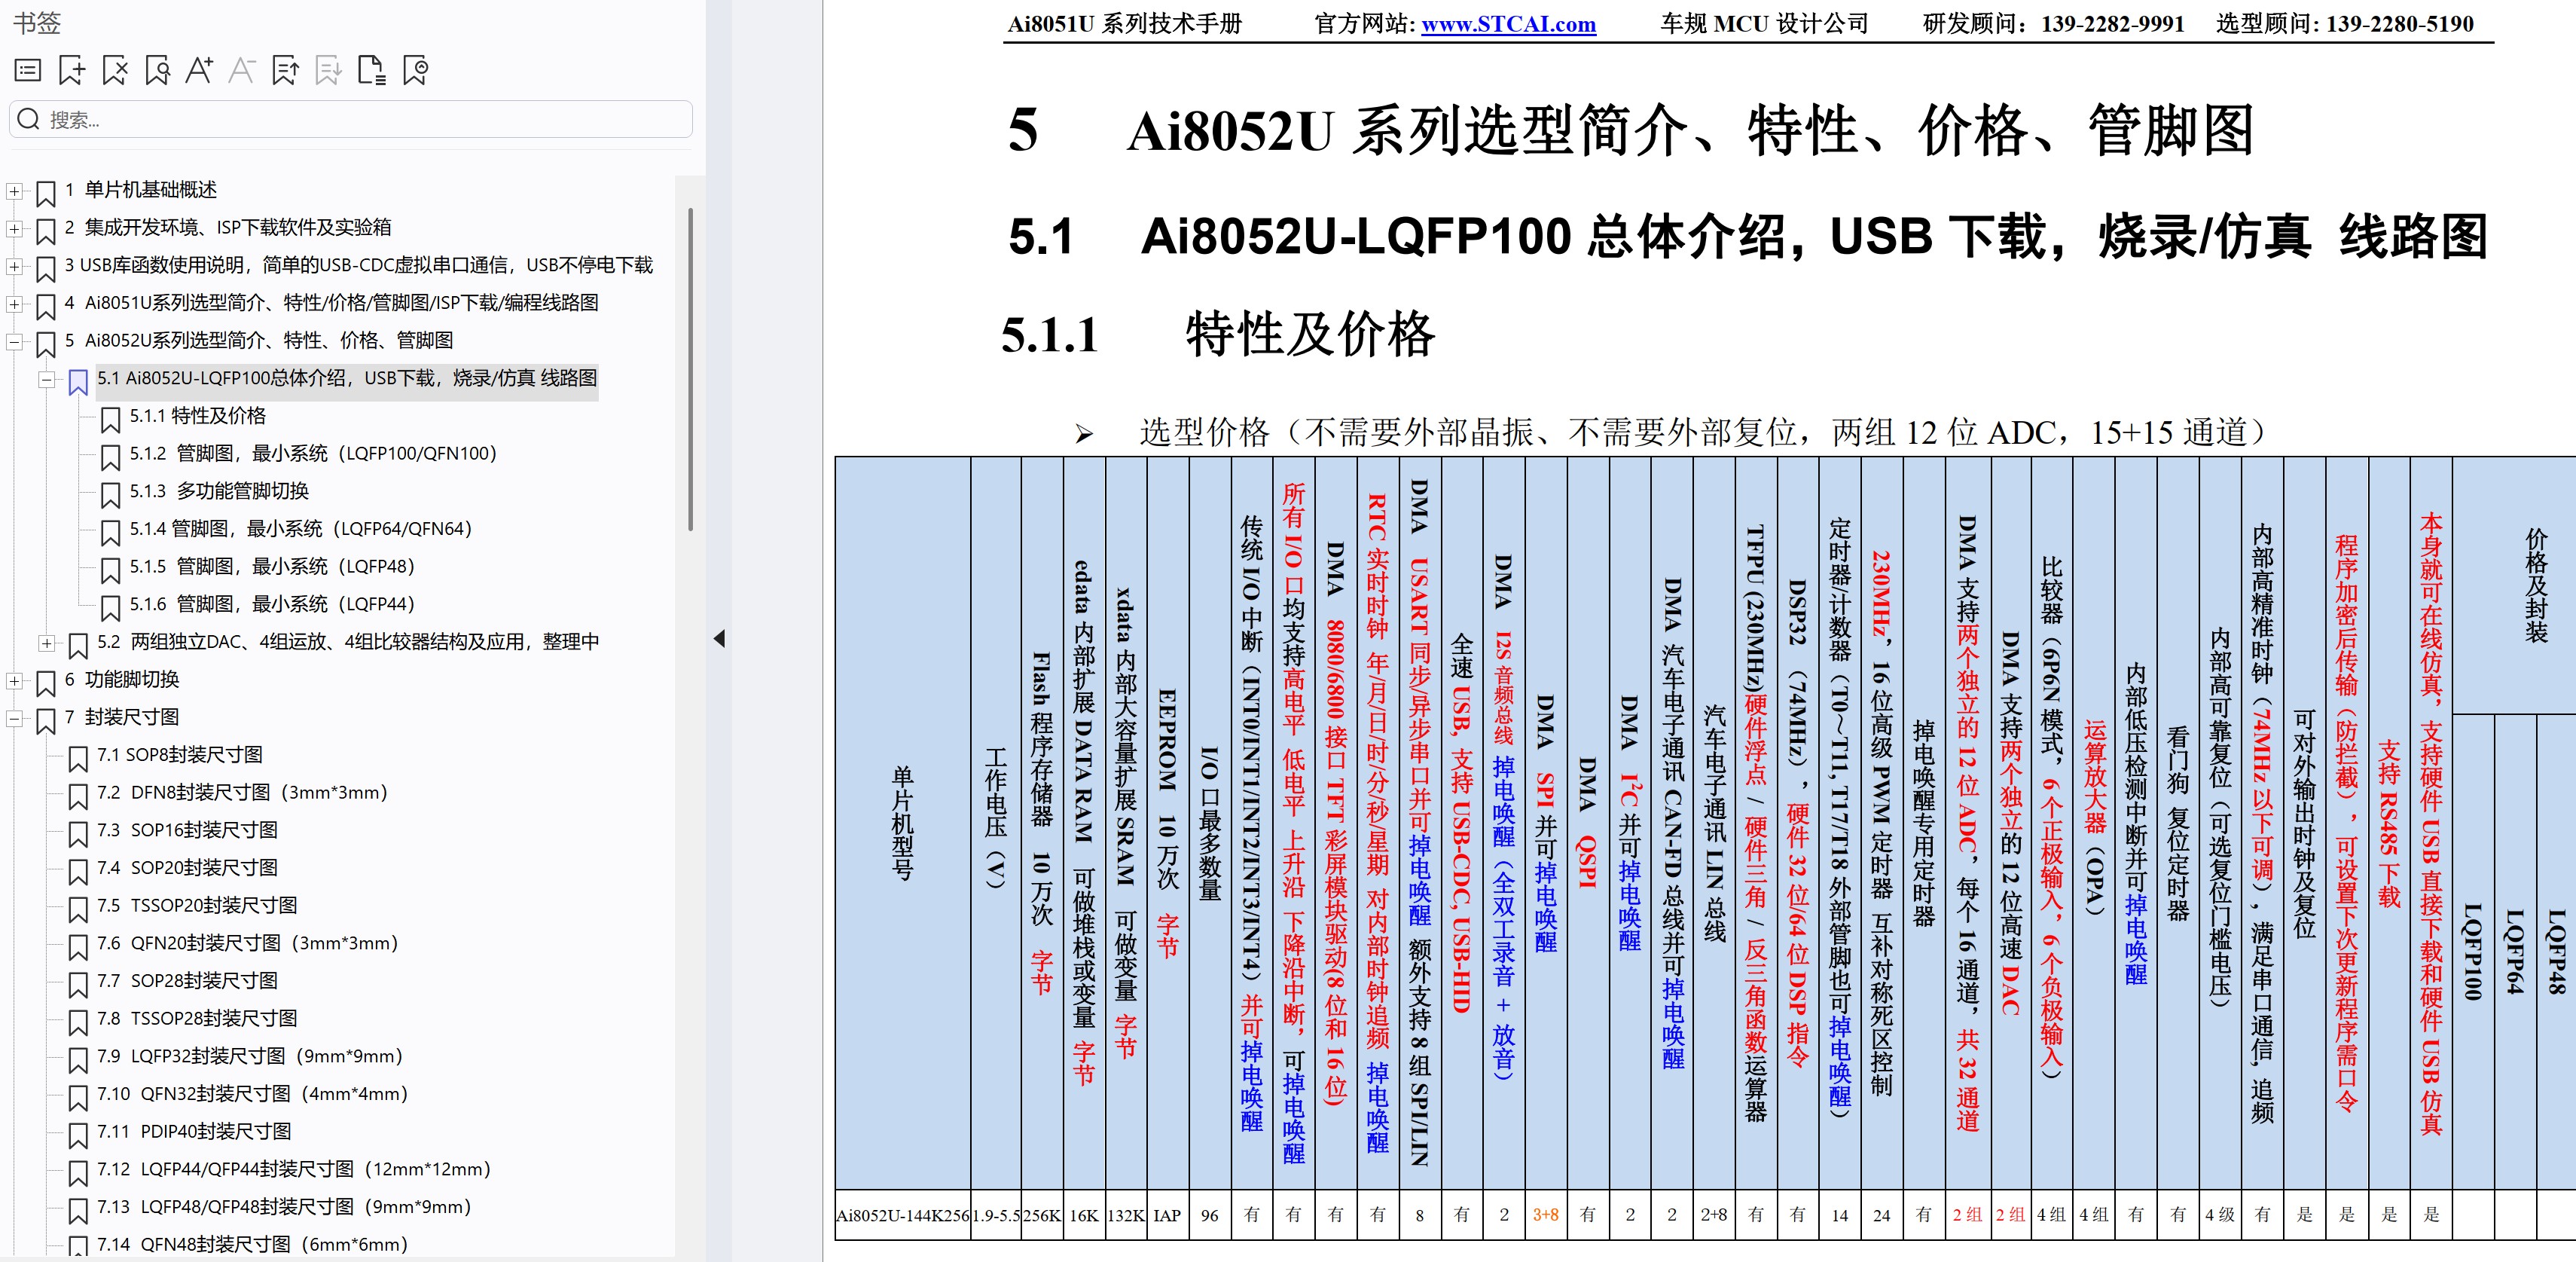Go to bookmark 7.14 QFN48封装尺寸图
Viewport: 2576px width, 1262px height.
[253, 1244]
